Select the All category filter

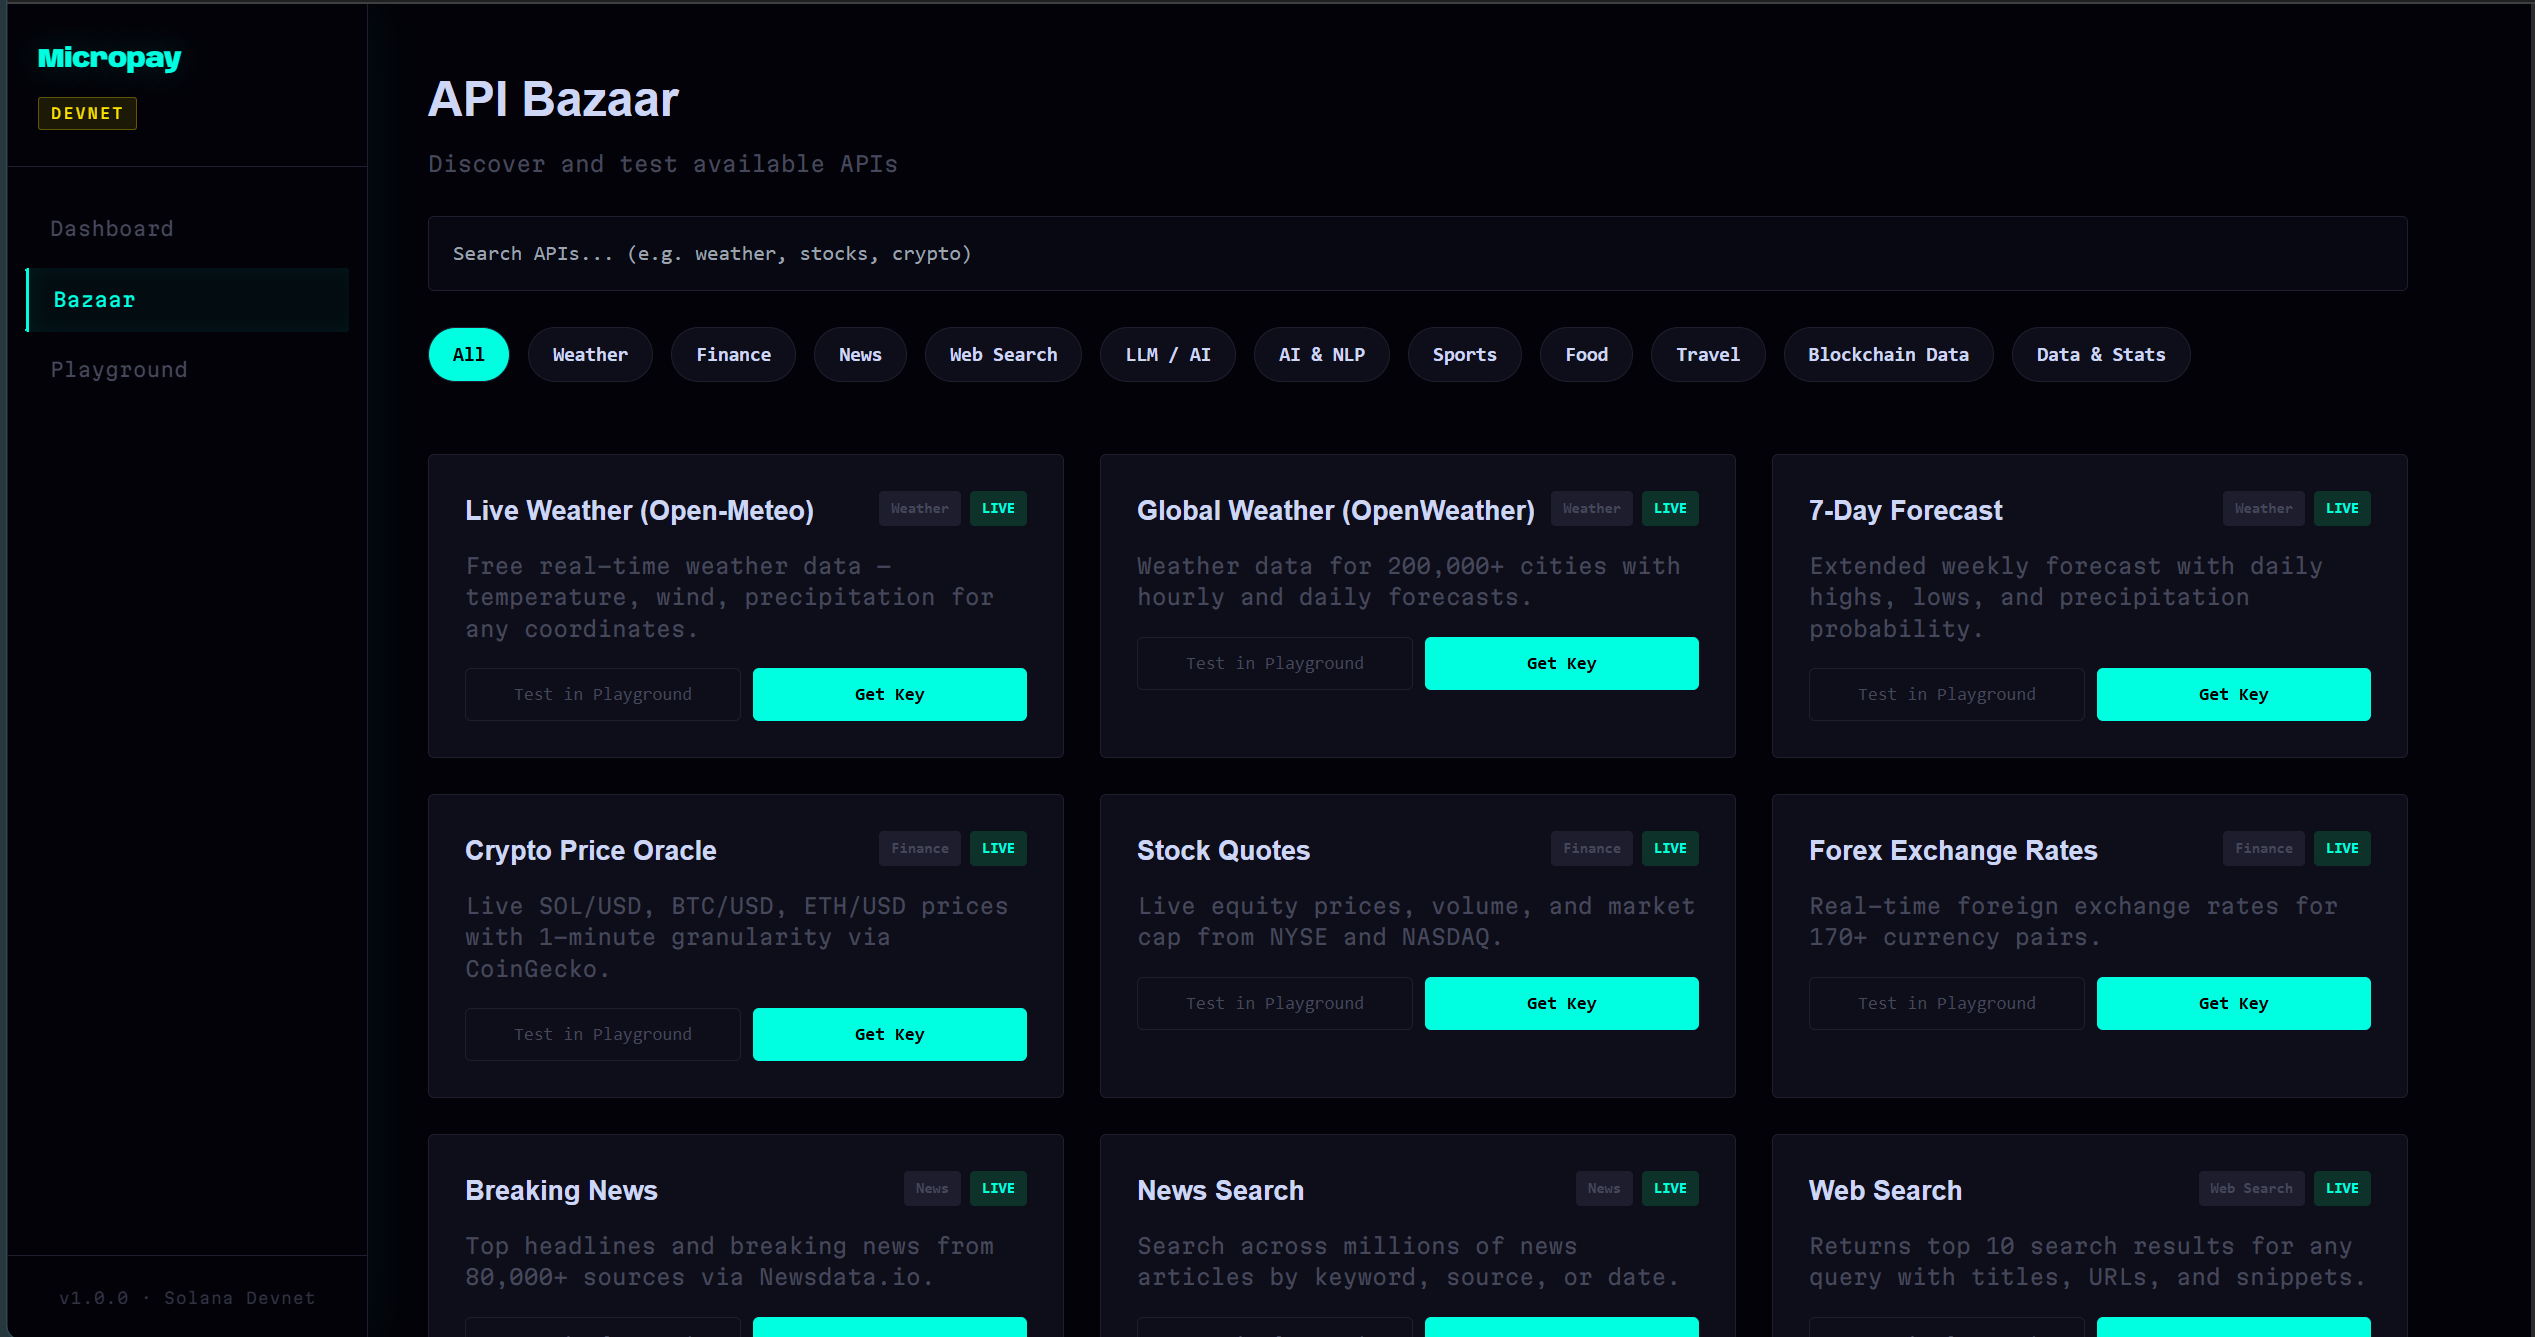coord(468,355)
